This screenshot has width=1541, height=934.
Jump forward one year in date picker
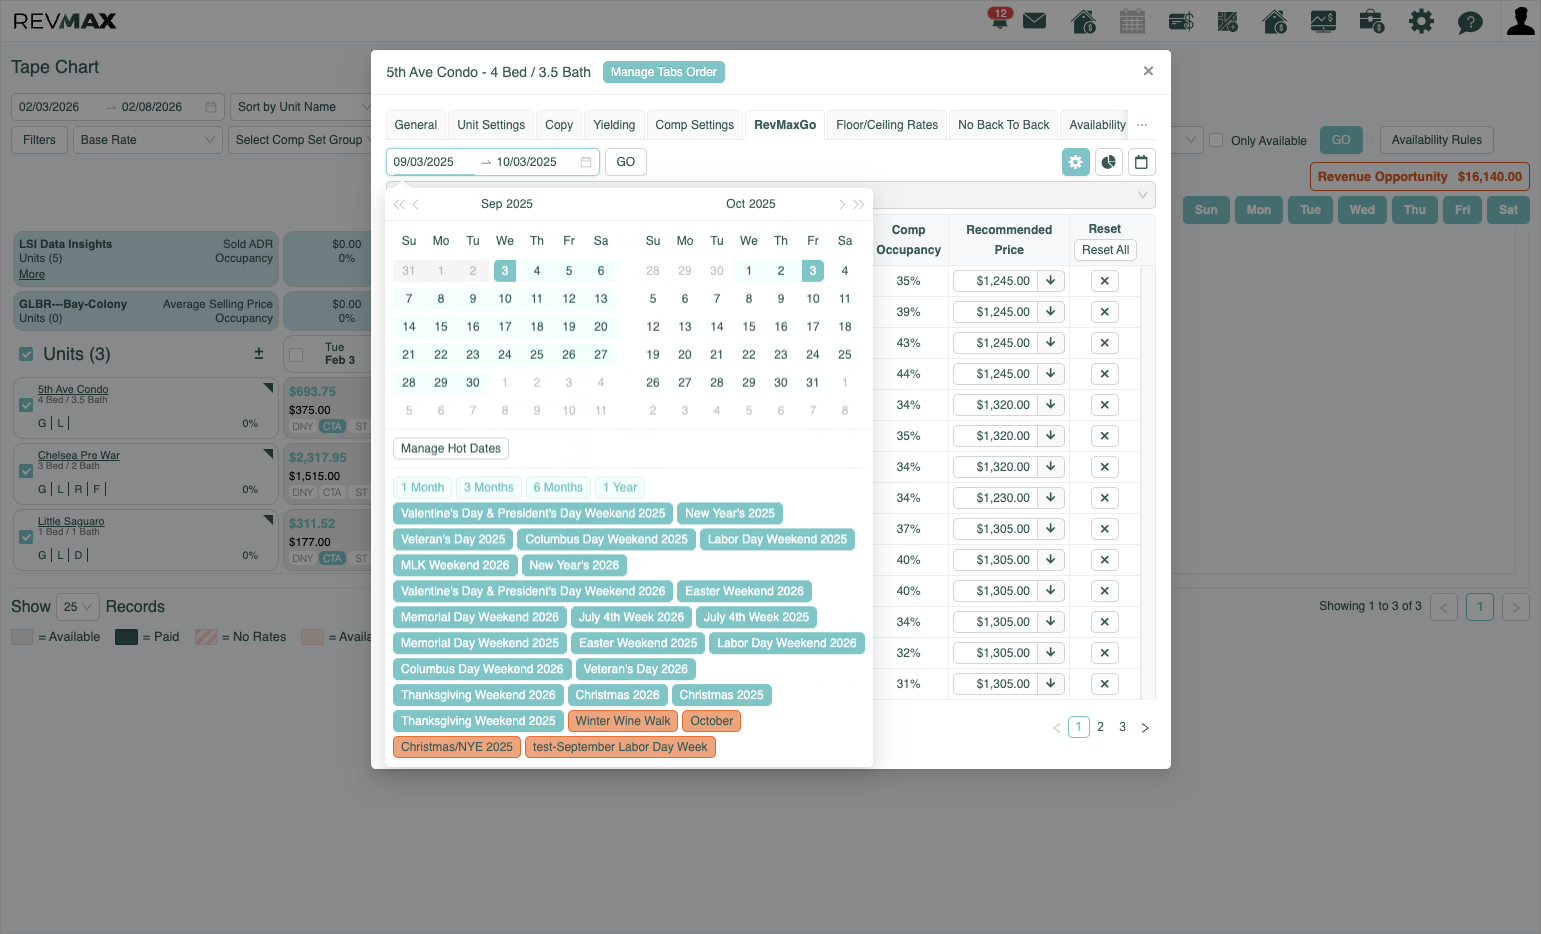859,204
